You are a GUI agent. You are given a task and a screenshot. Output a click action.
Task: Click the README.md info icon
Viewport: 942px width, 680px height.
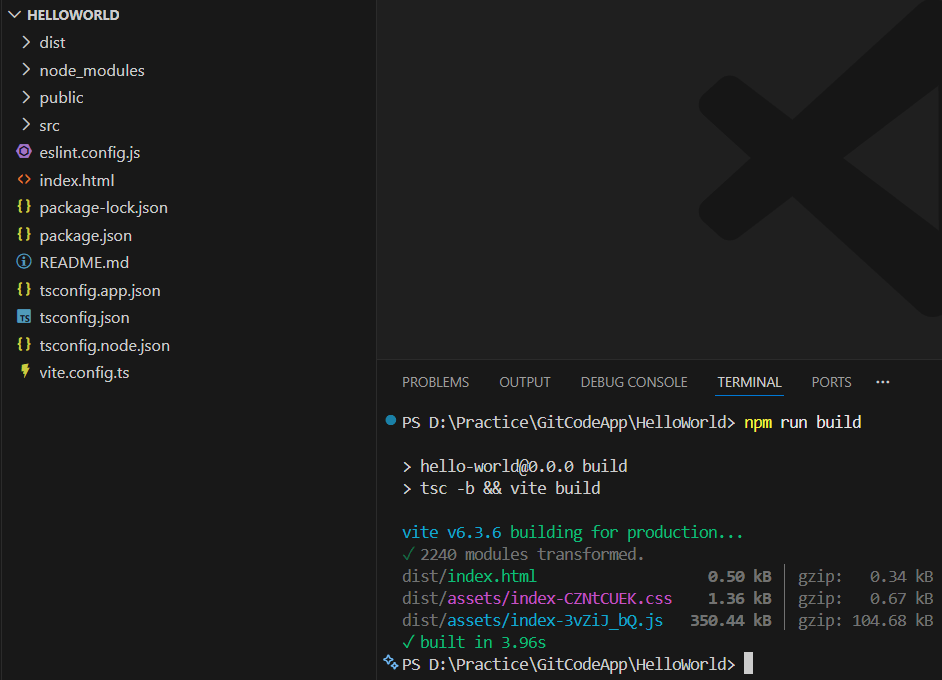coord(24,262)
